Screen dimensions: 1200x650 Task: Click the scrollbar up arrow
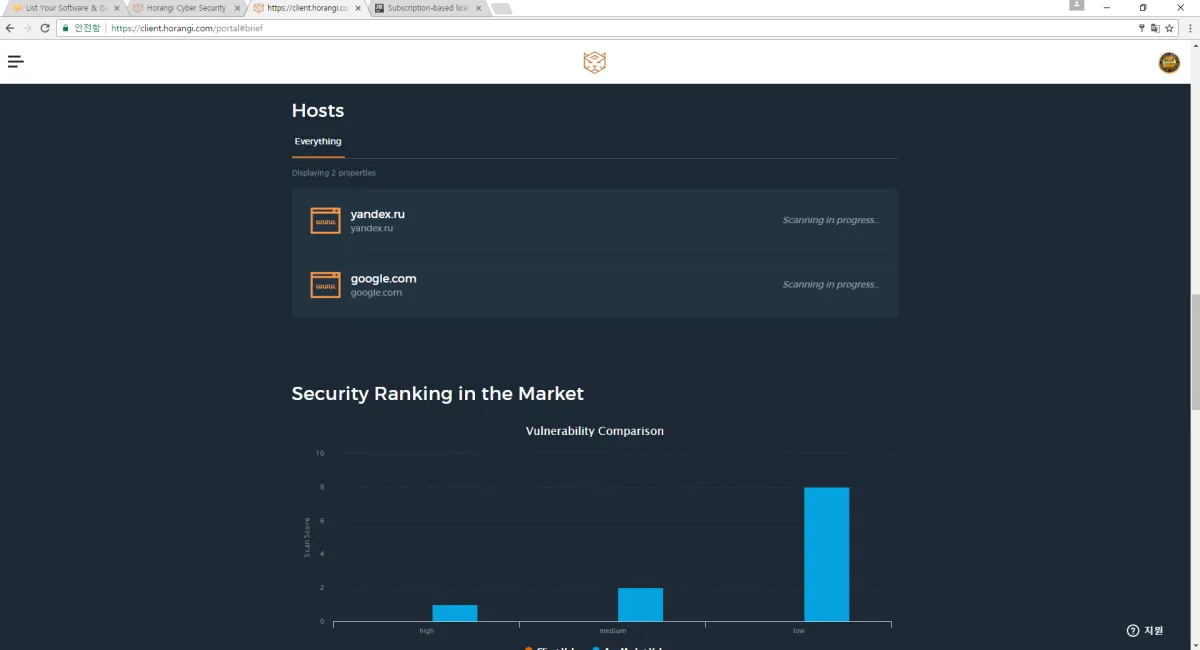[x=1194, y=45]
